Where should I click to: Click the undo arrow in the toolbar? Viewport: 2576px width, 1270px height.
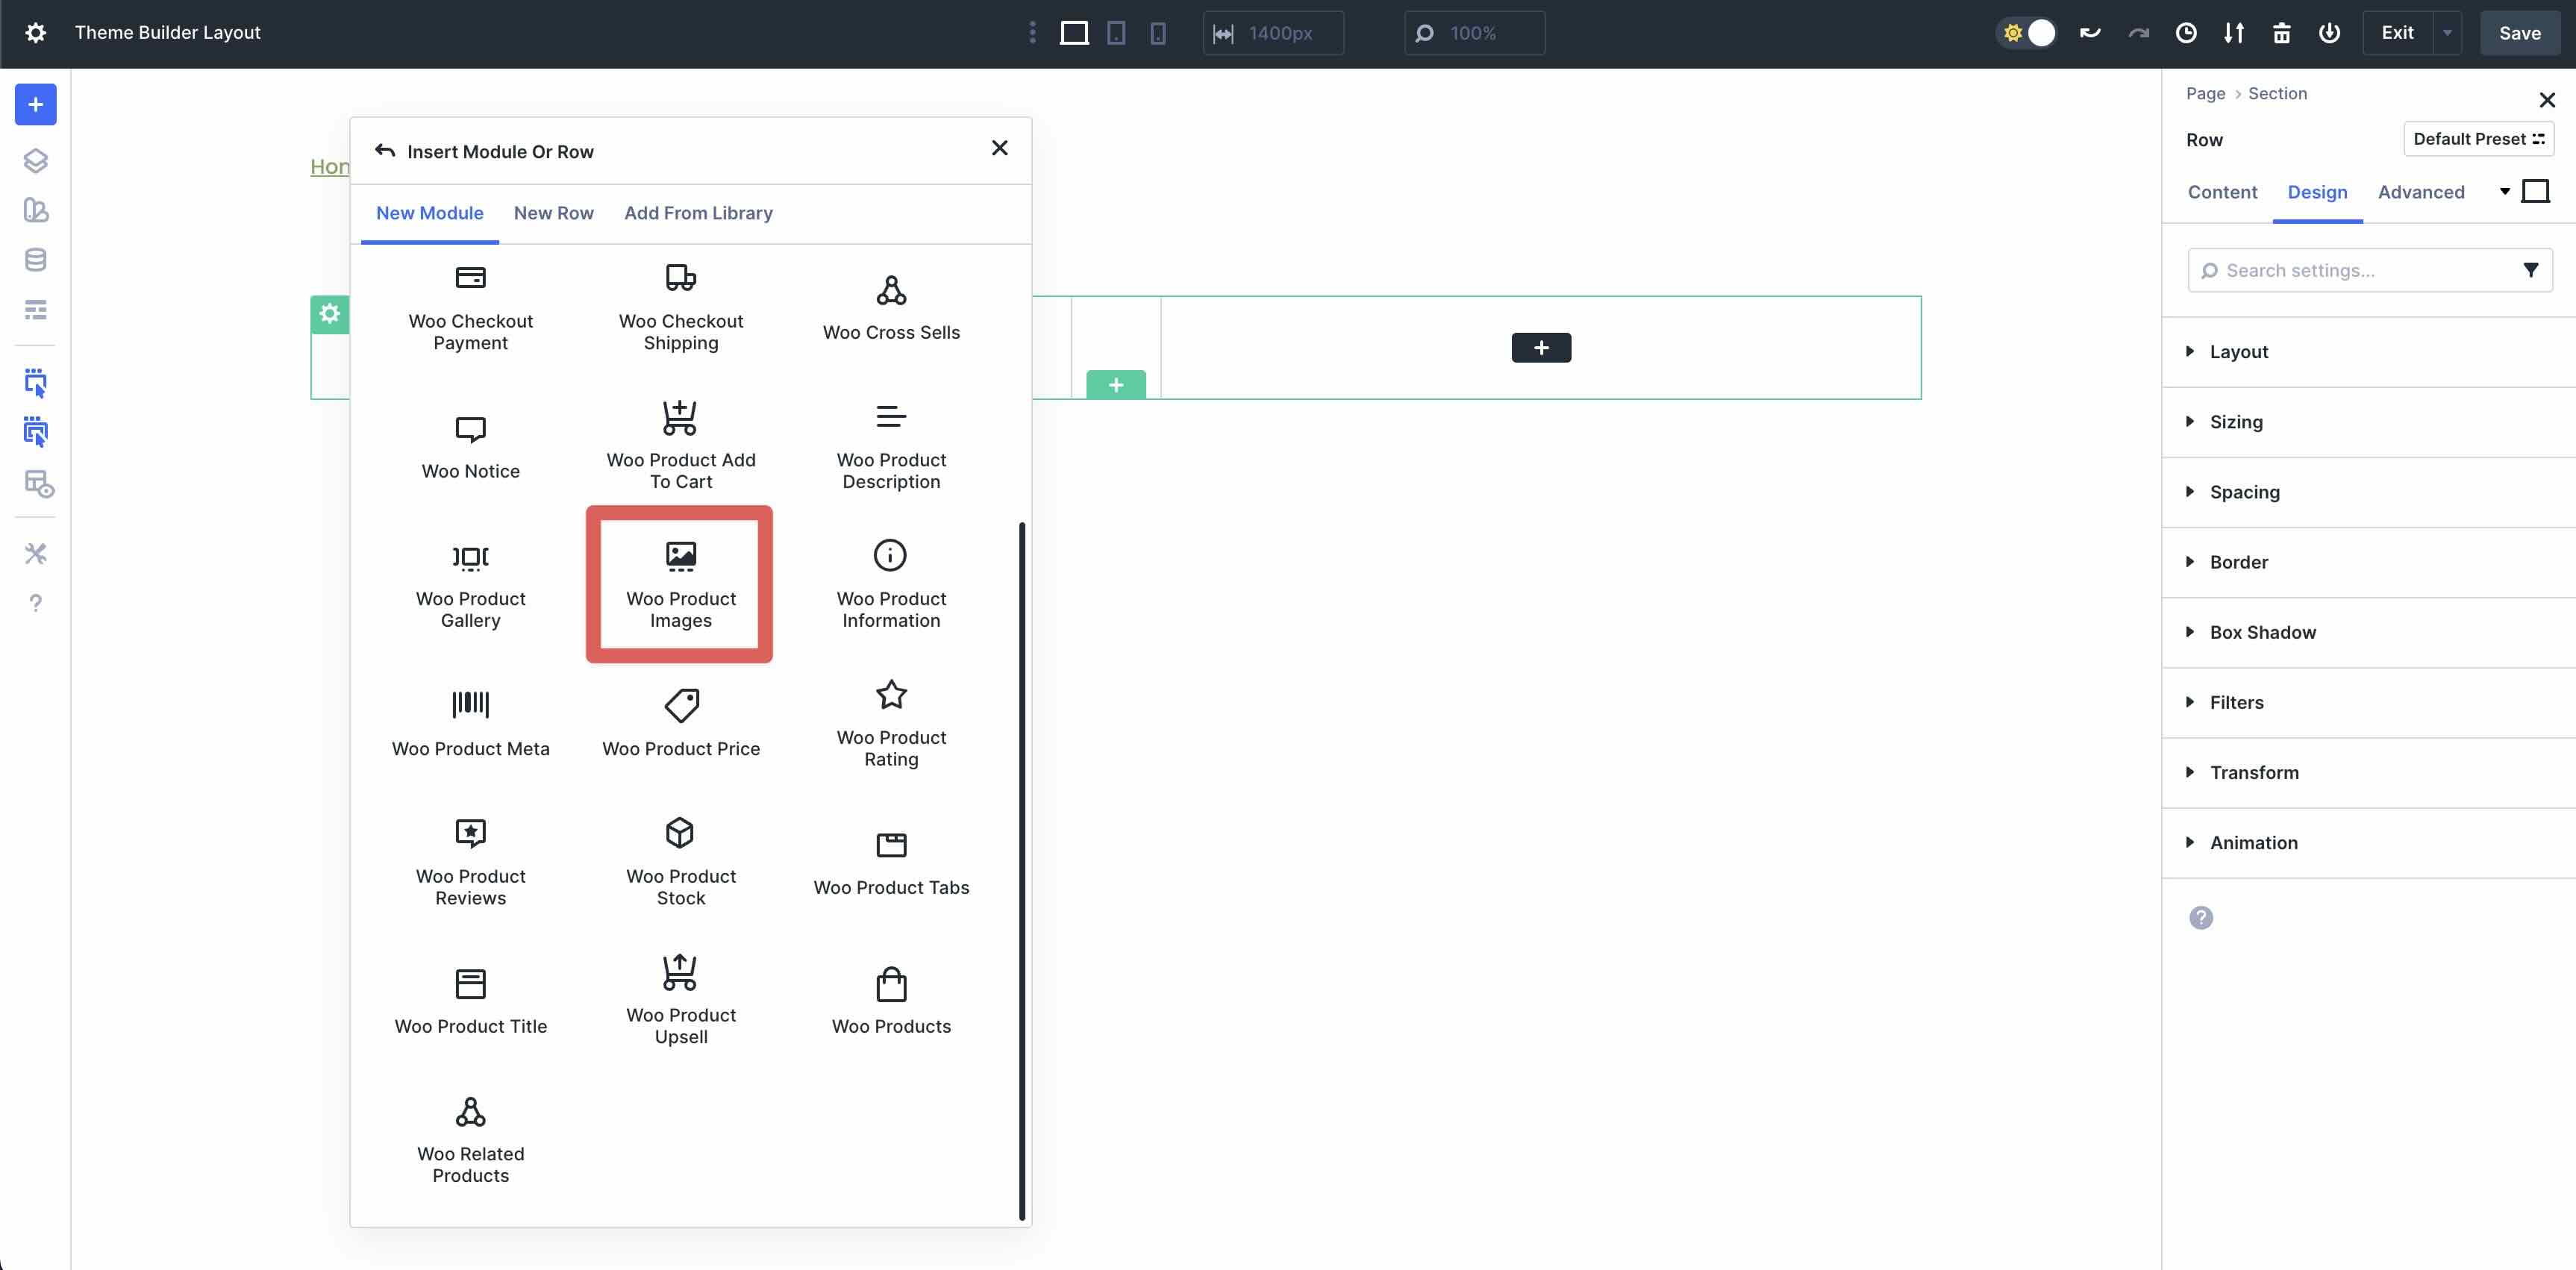click(2090, 33)
